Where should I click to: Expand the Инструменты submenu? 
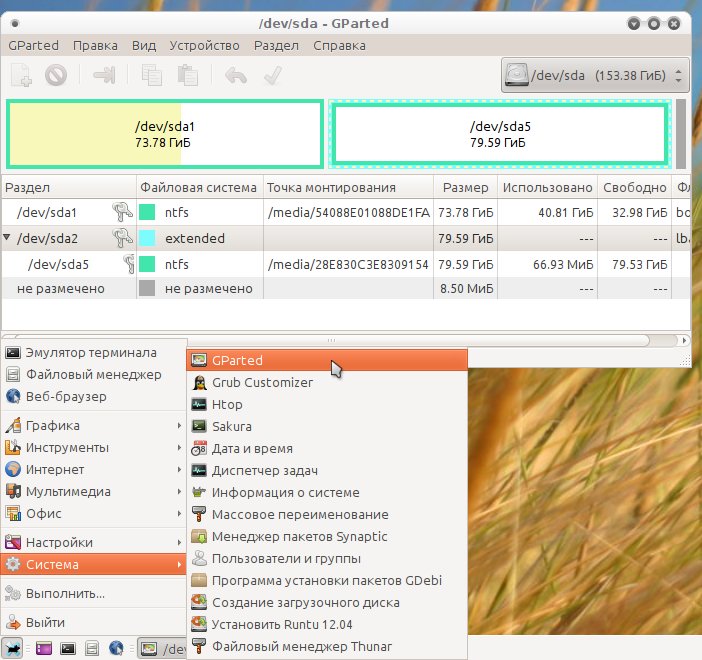point(94,447)
